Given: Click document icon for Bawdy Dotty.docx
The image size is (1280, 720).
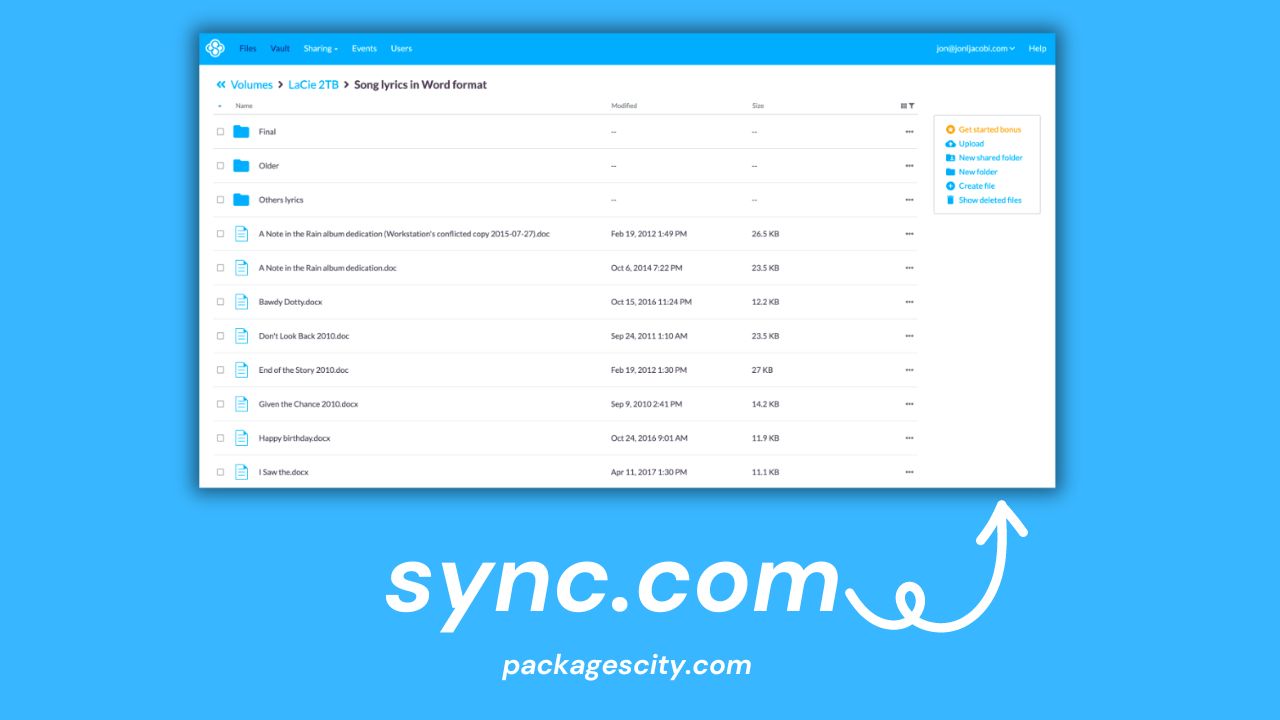Looking at the screenshot, I should 241,302.
